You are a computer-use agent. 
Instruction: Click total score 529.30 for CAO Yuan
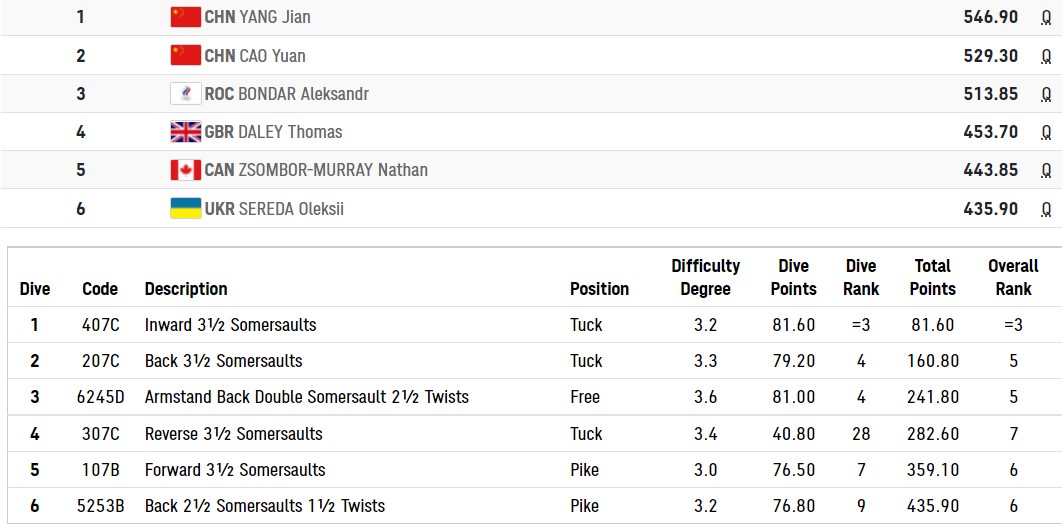click(x=990, y=56)
